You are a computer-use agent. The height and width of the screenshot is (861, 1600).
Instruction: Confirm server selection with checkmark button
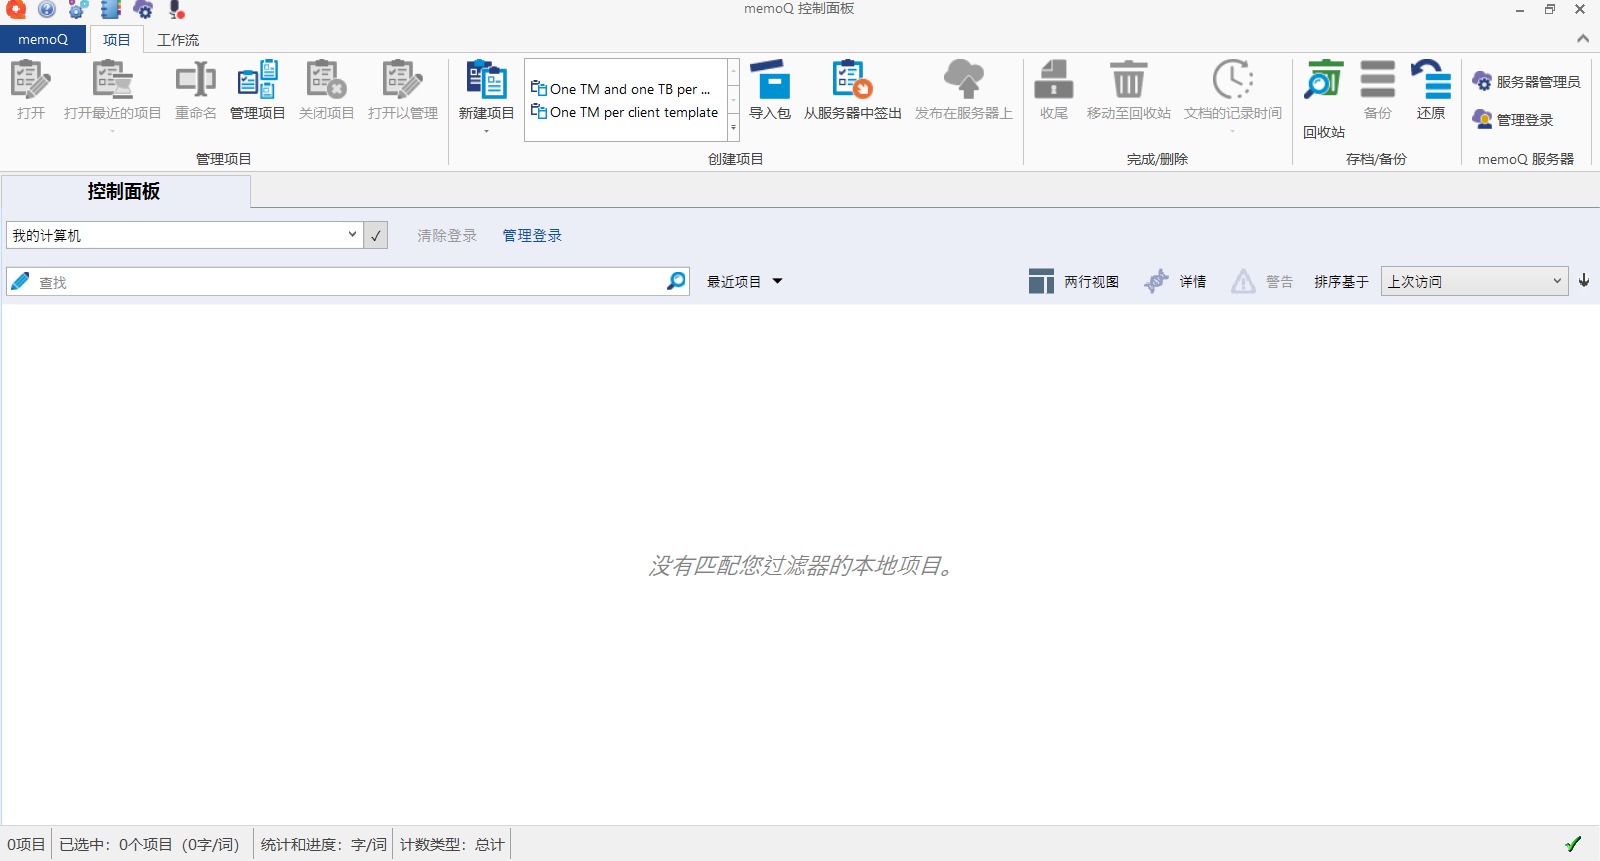pos(376,236)
